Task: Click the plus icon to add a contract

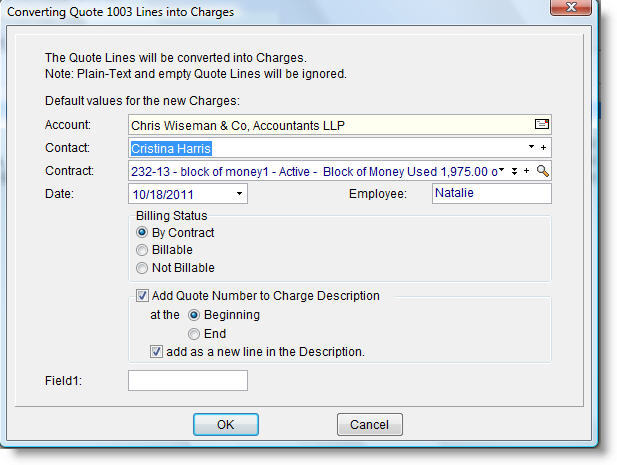Action: (528, 171)
